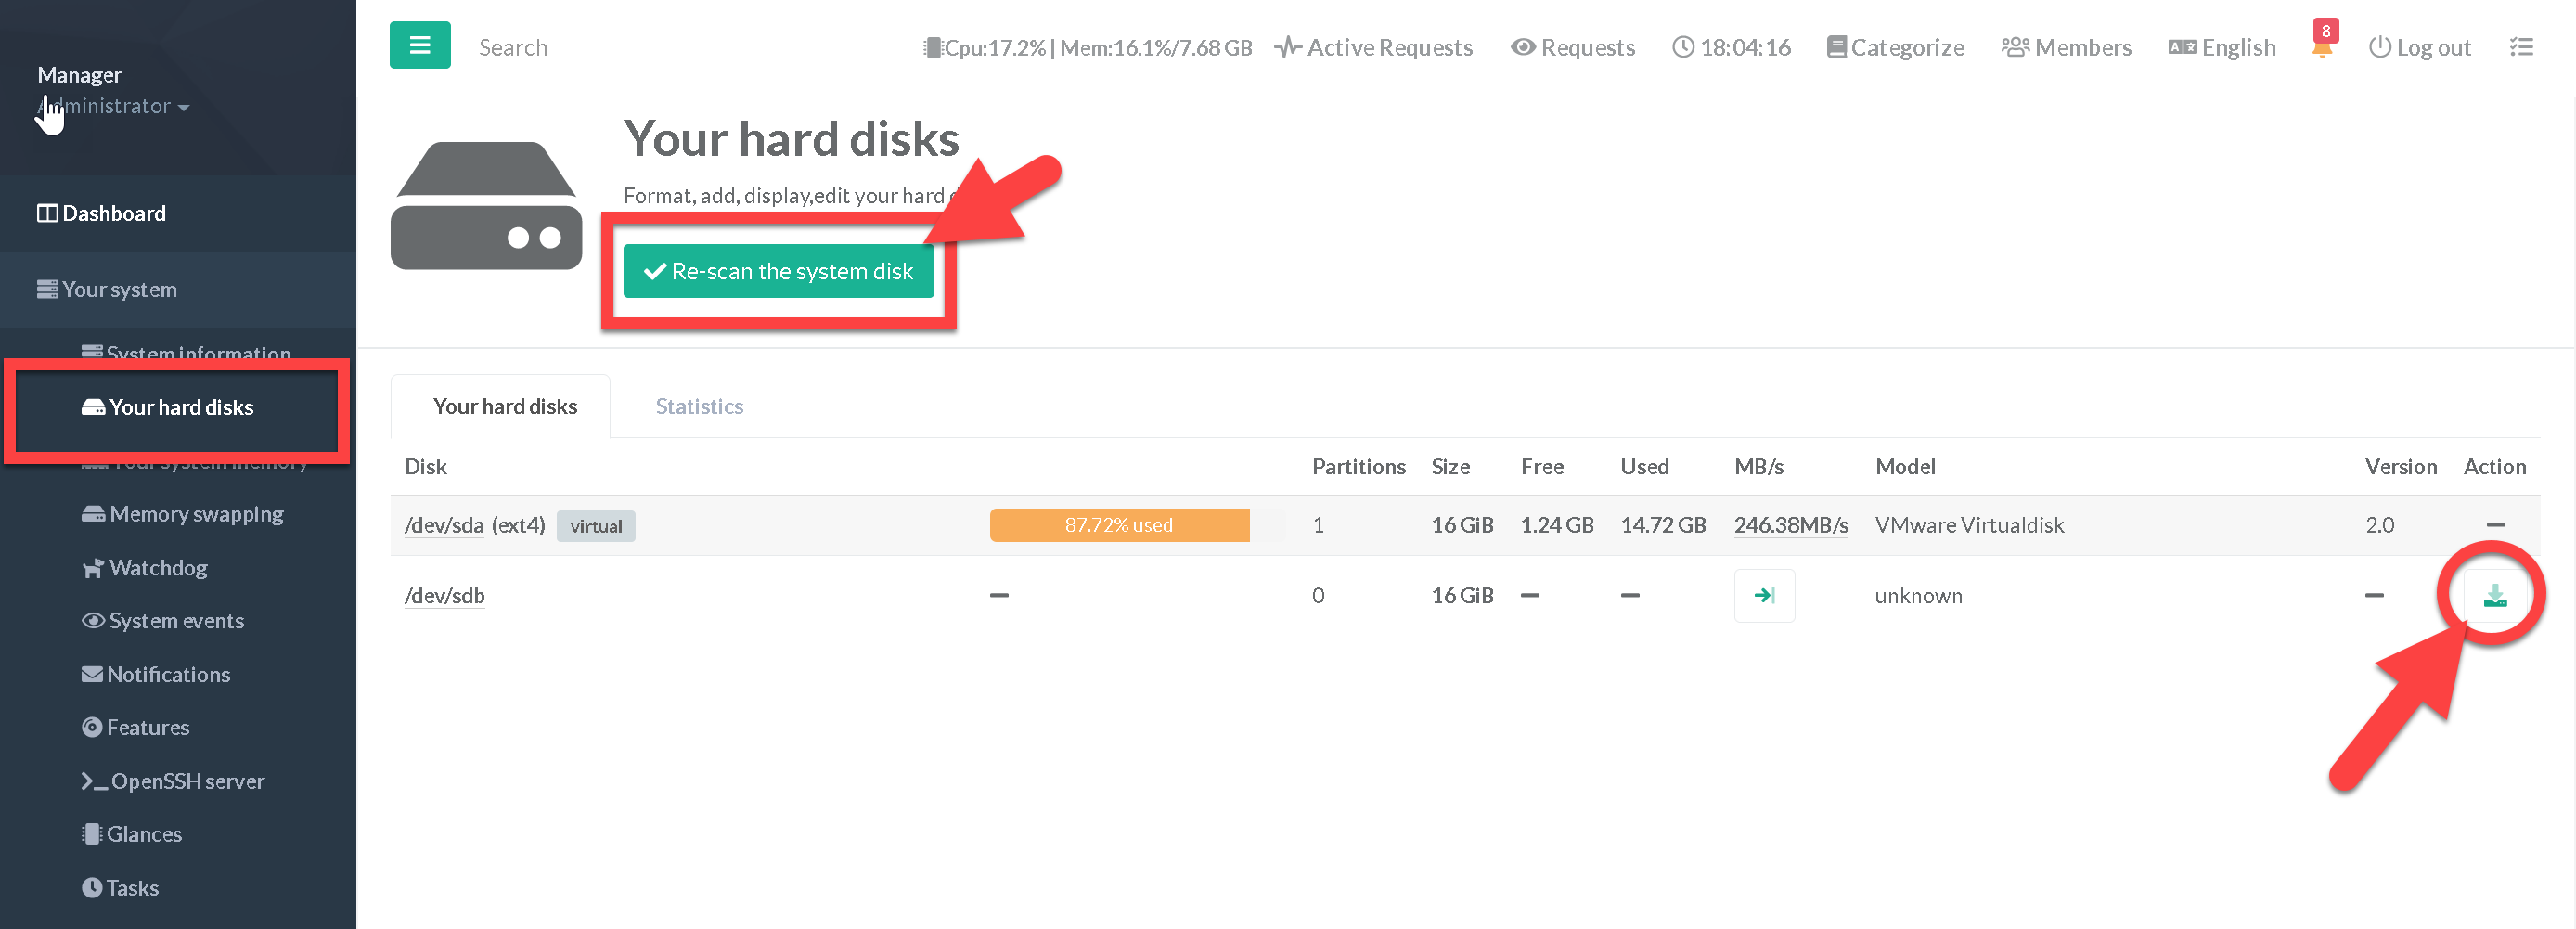Image resolution: width=2576 pixels, height=929 pixels.
Task: Click the green hamburger menu button
Action: [419, 46]
